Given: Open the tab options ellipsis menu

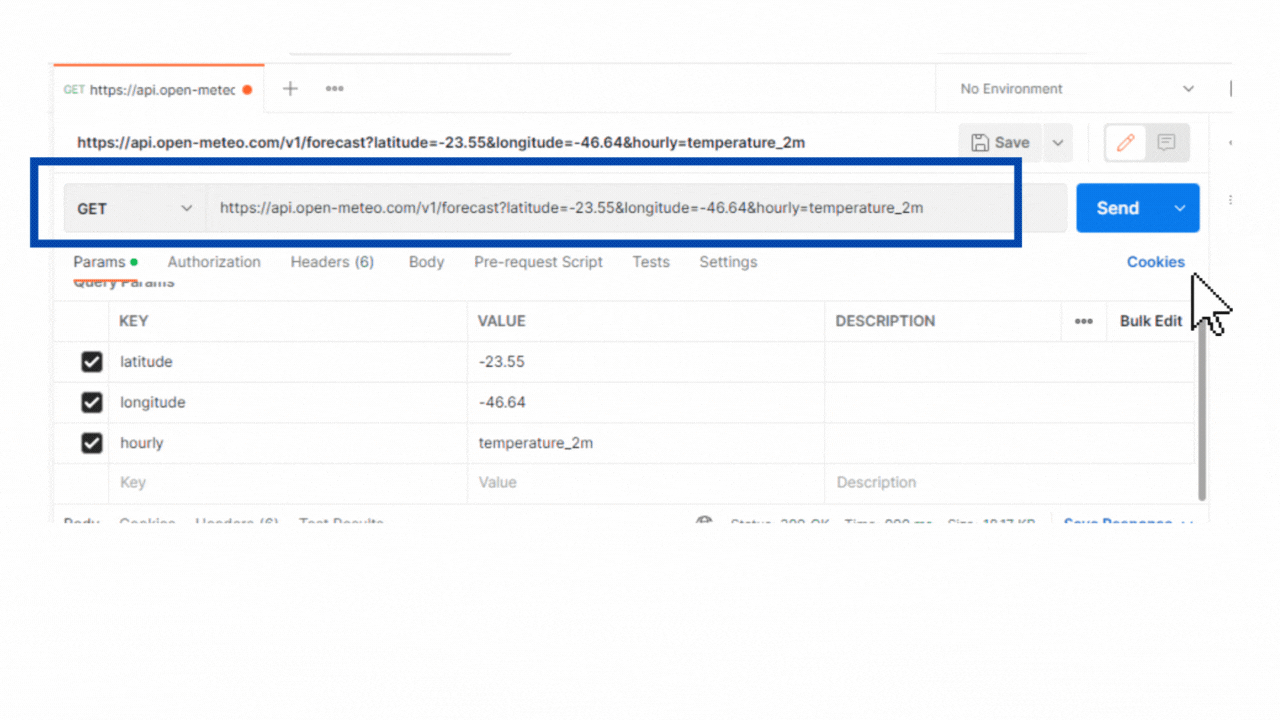Looking at the screenshot, I should pyautogui.click(x=335, y=89).
